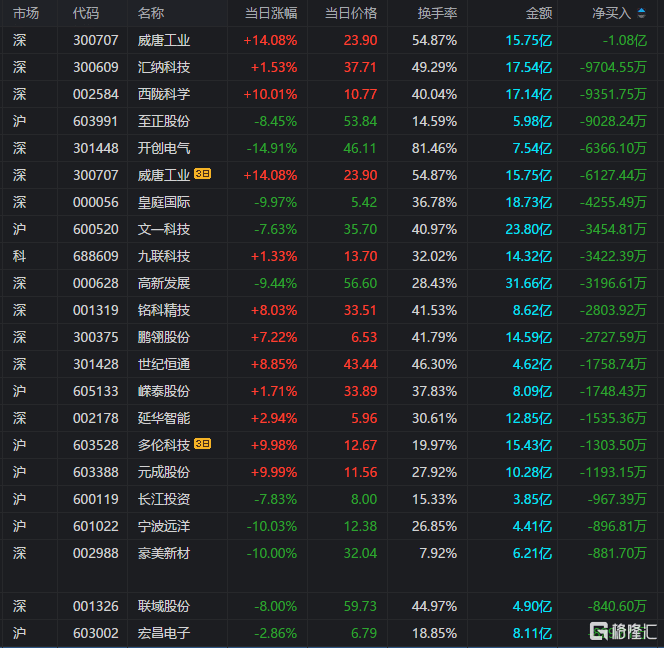This screenshot has height=648, width=664.
Task: Click the 净买入 column header text
Action: pos(612,14)
